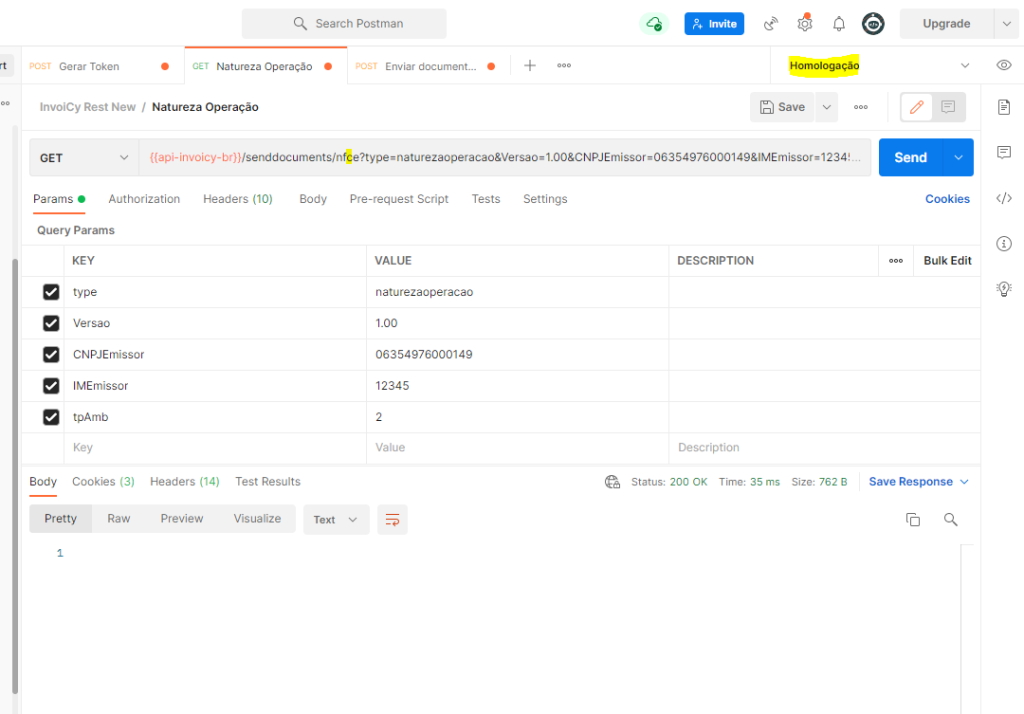
Task: Open the Text response format dropdown
Action: [335, 519]
